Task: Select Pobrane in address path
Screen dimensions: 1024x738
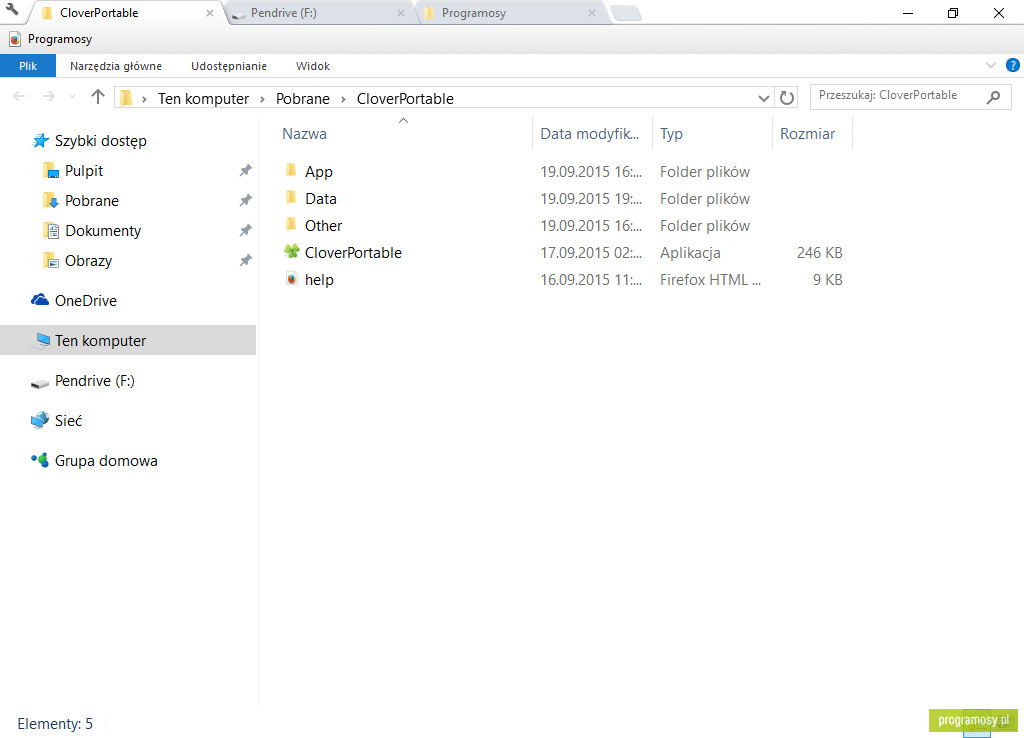Action: point(302,99)
